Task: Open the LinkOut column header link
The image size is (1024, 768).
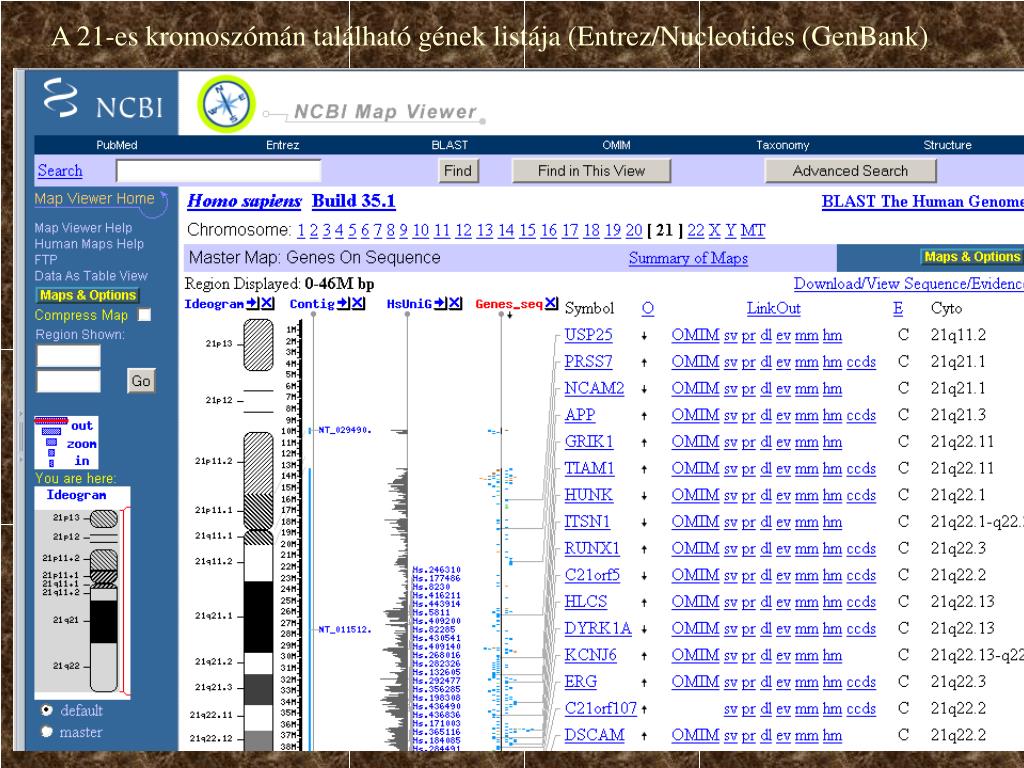Action: (x=773, y=308)
